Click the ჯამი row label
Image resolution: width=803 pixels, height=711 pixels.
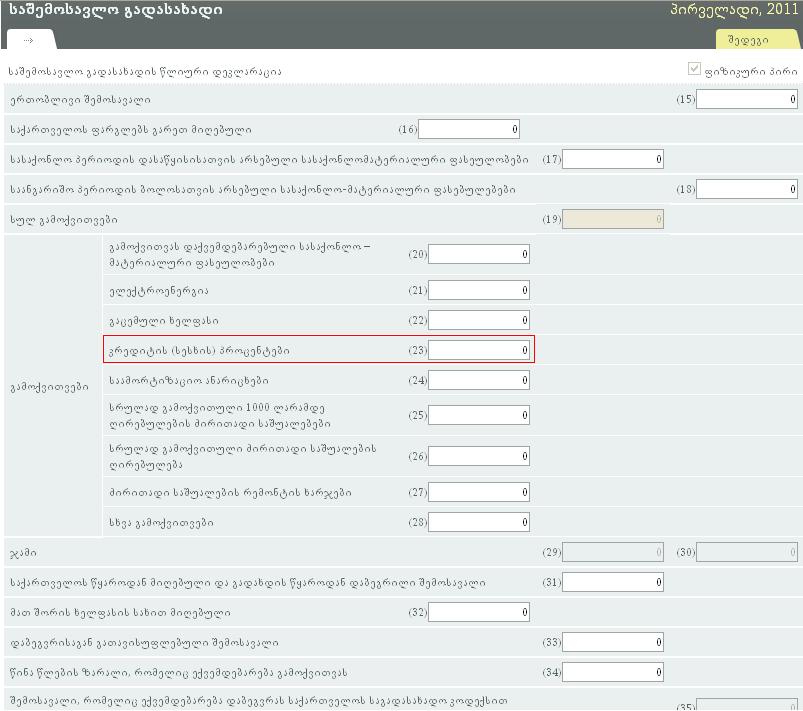click(x=23, y=553)
